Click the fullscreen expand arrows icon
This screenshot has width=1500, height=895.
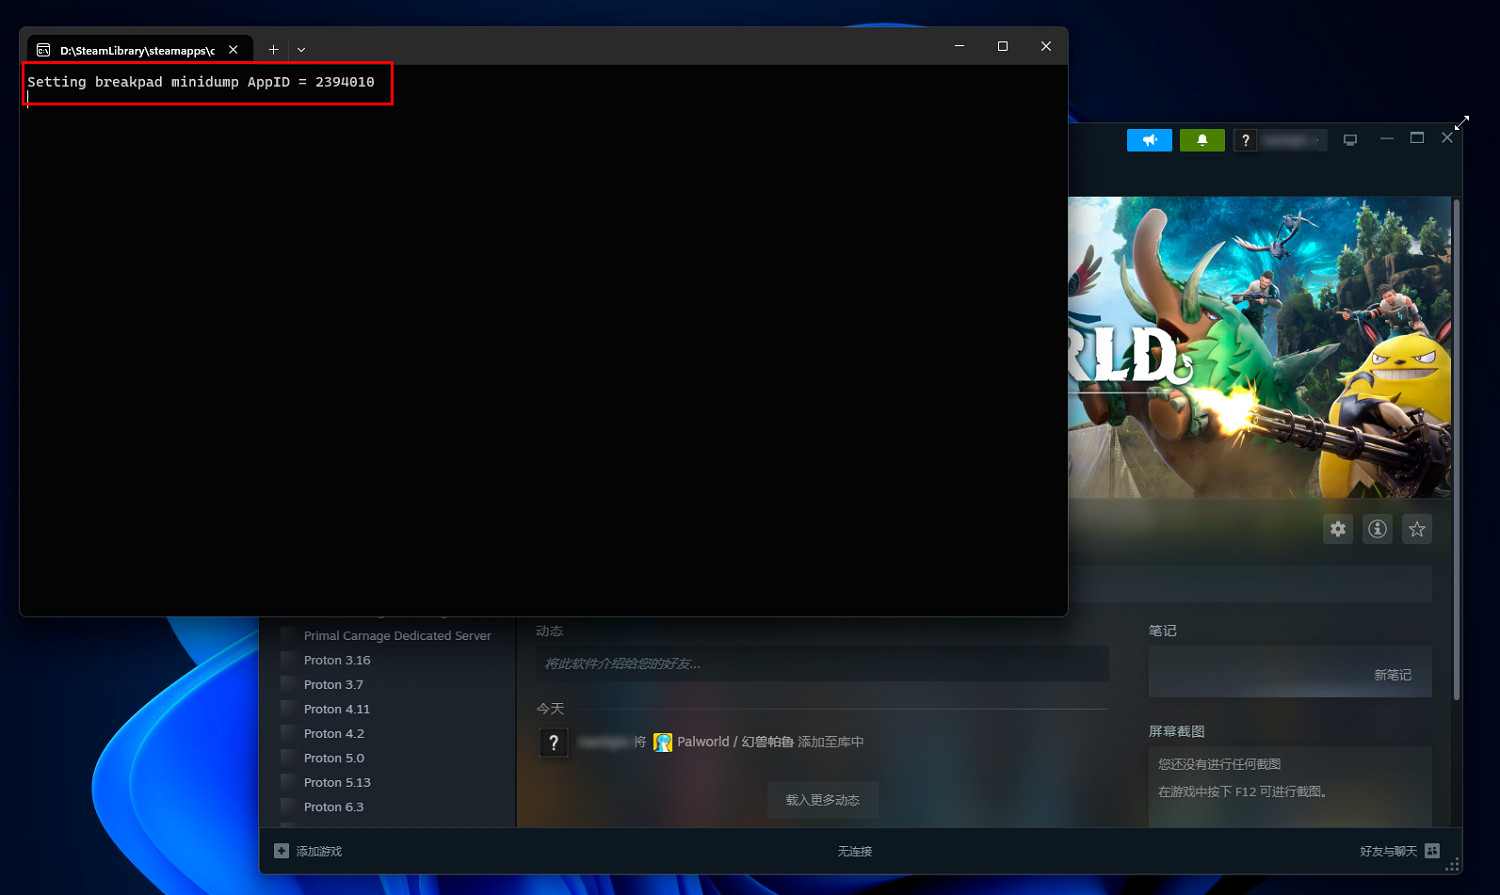[1462, 123]
